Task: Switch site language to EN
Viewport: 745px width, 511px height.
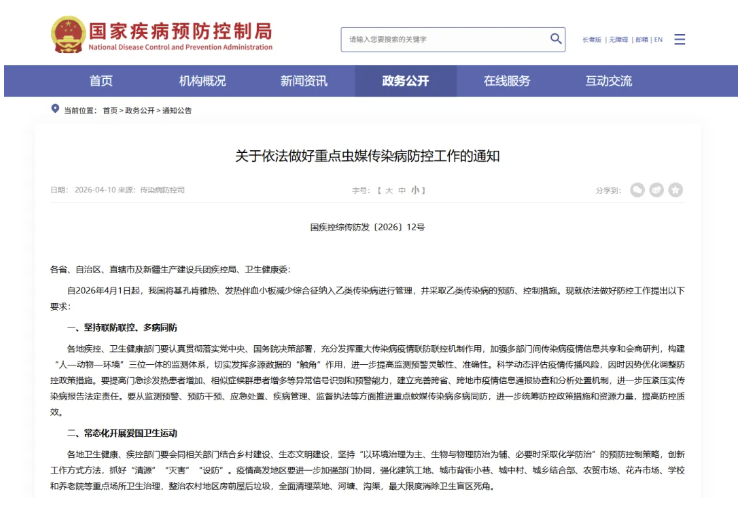Action: coord(658,40)
